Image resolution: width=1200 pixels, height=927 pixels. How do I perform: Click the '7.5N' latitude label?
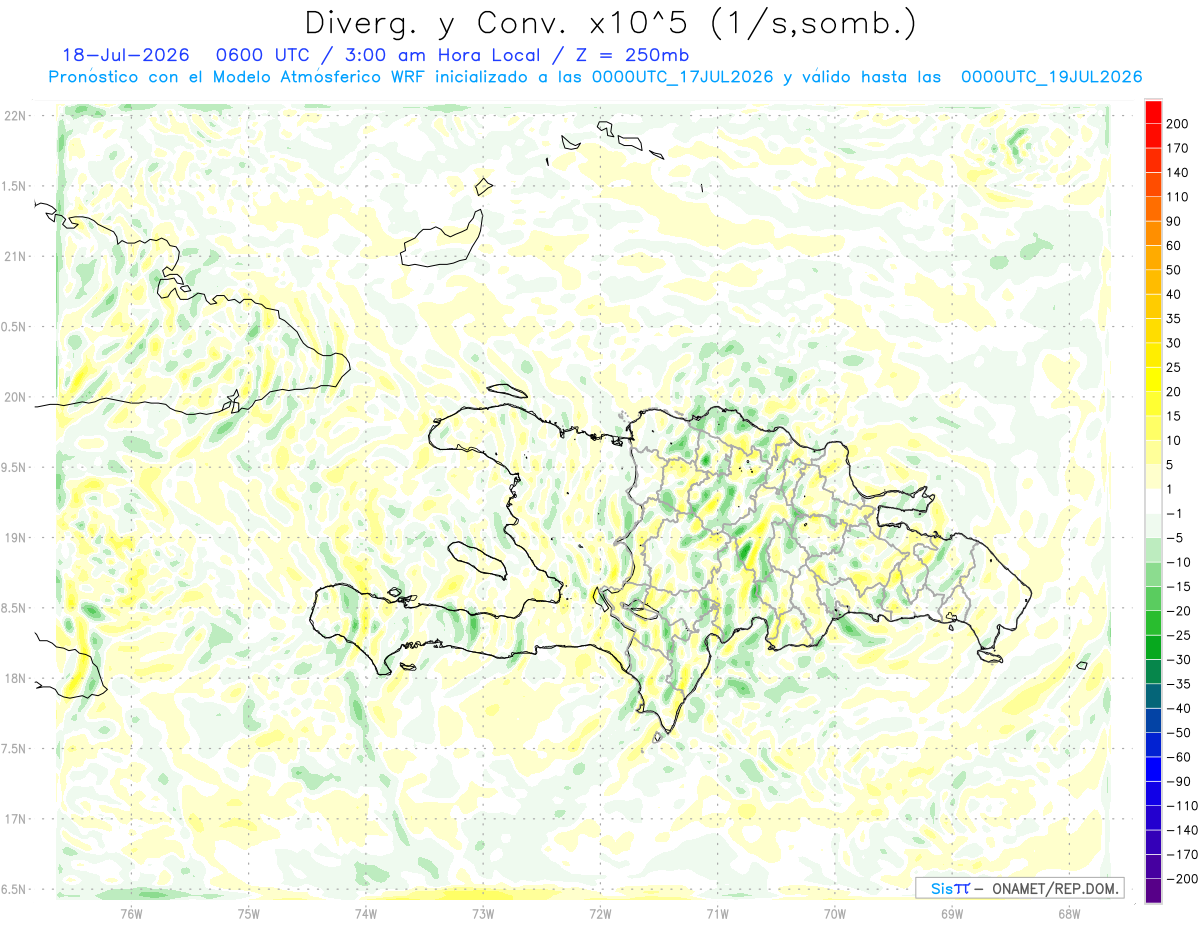[x=14, y=748]
